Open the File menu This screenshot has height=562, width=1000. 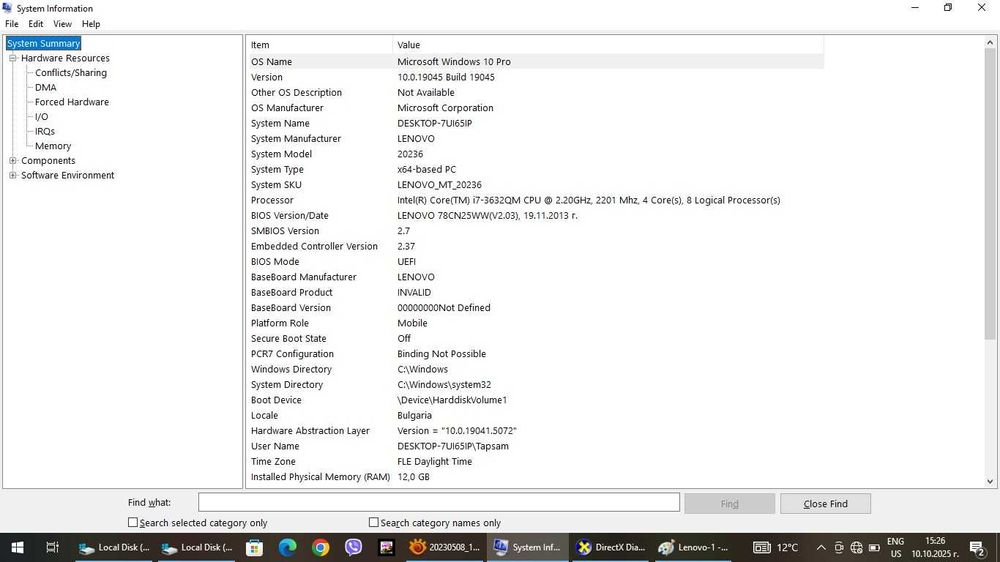[11, 24]
